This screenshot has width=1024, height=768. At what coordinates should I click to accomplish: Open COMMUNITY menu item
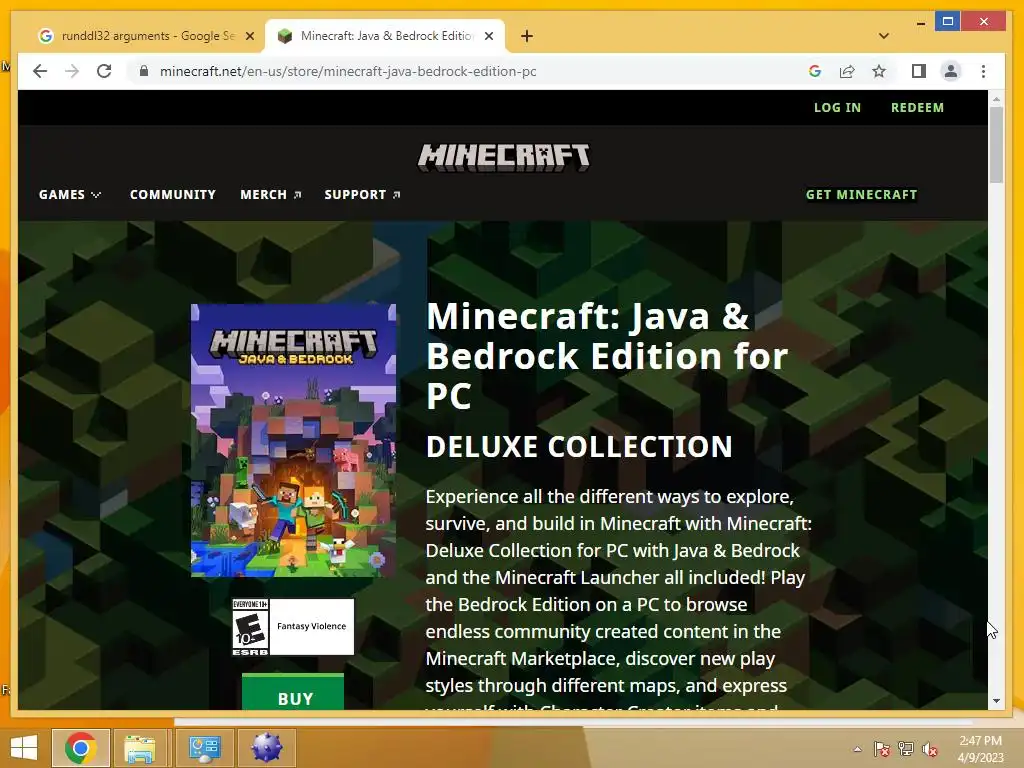pyautogui.click(x=172, y=195)
